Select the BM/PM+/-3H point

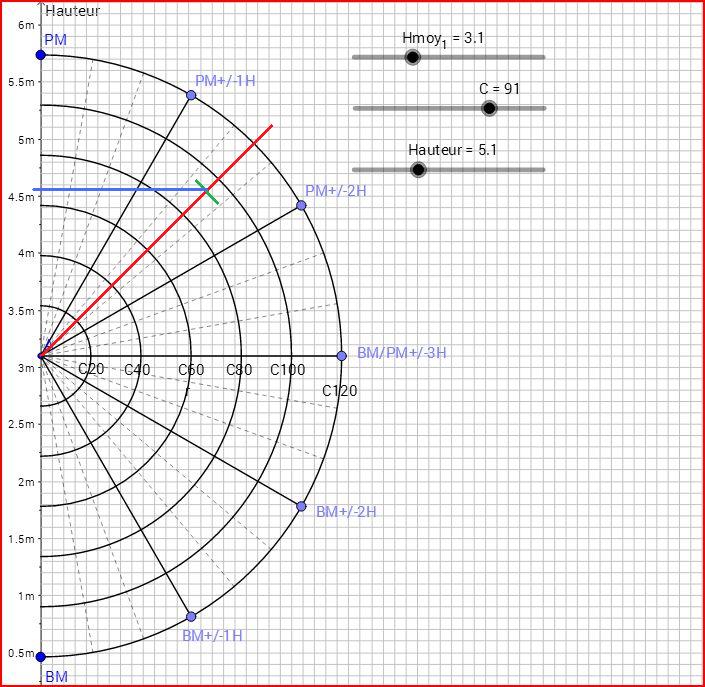point(341,356)
